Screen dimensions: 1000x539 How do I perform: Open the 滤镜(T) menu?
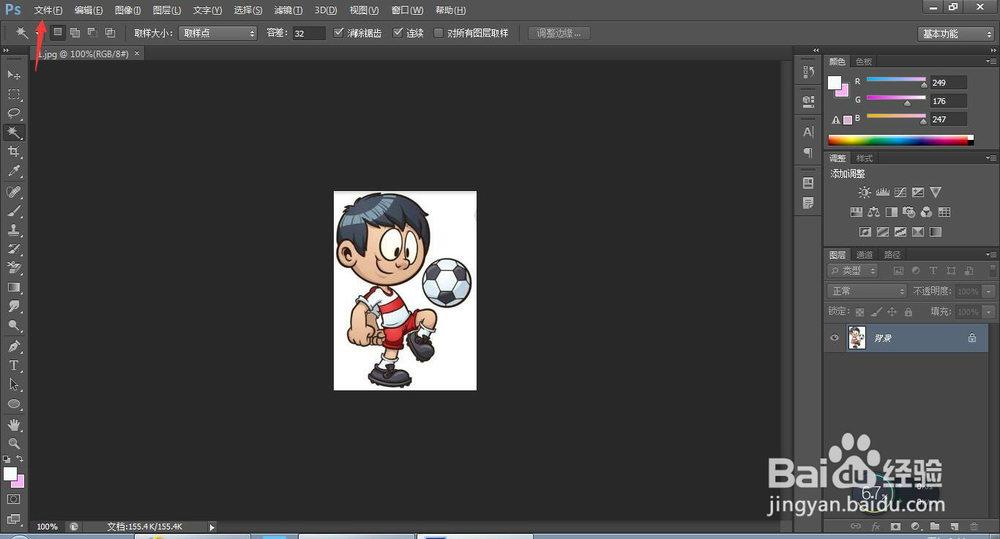pyautogui.click(x=288, y=10)
